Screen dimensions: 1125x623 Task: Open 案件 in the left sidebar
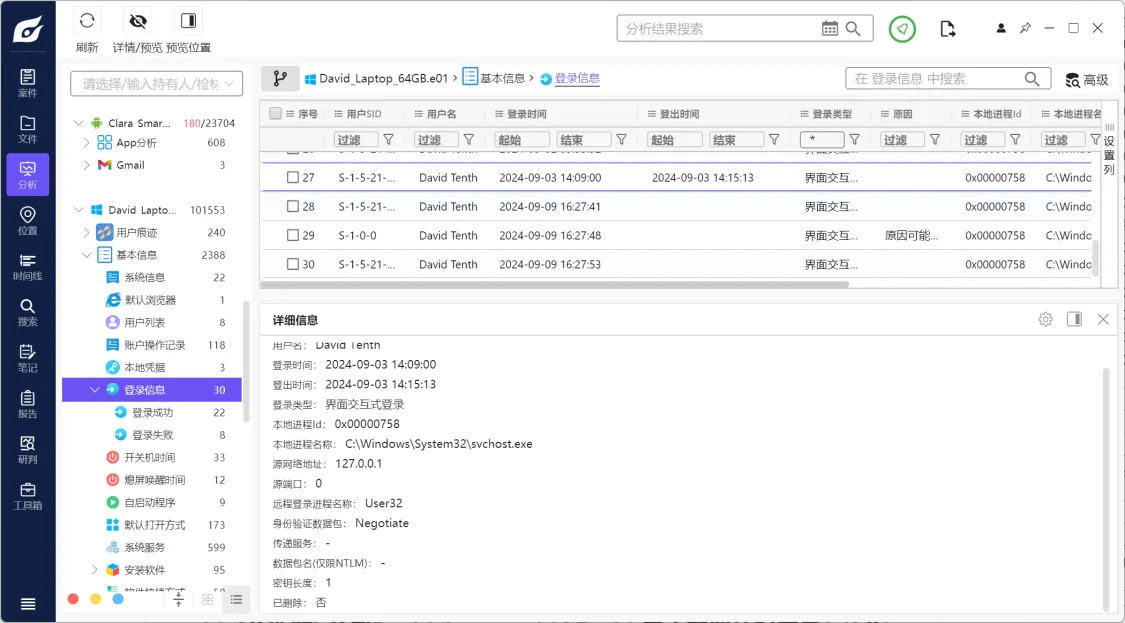click(27, 83)
